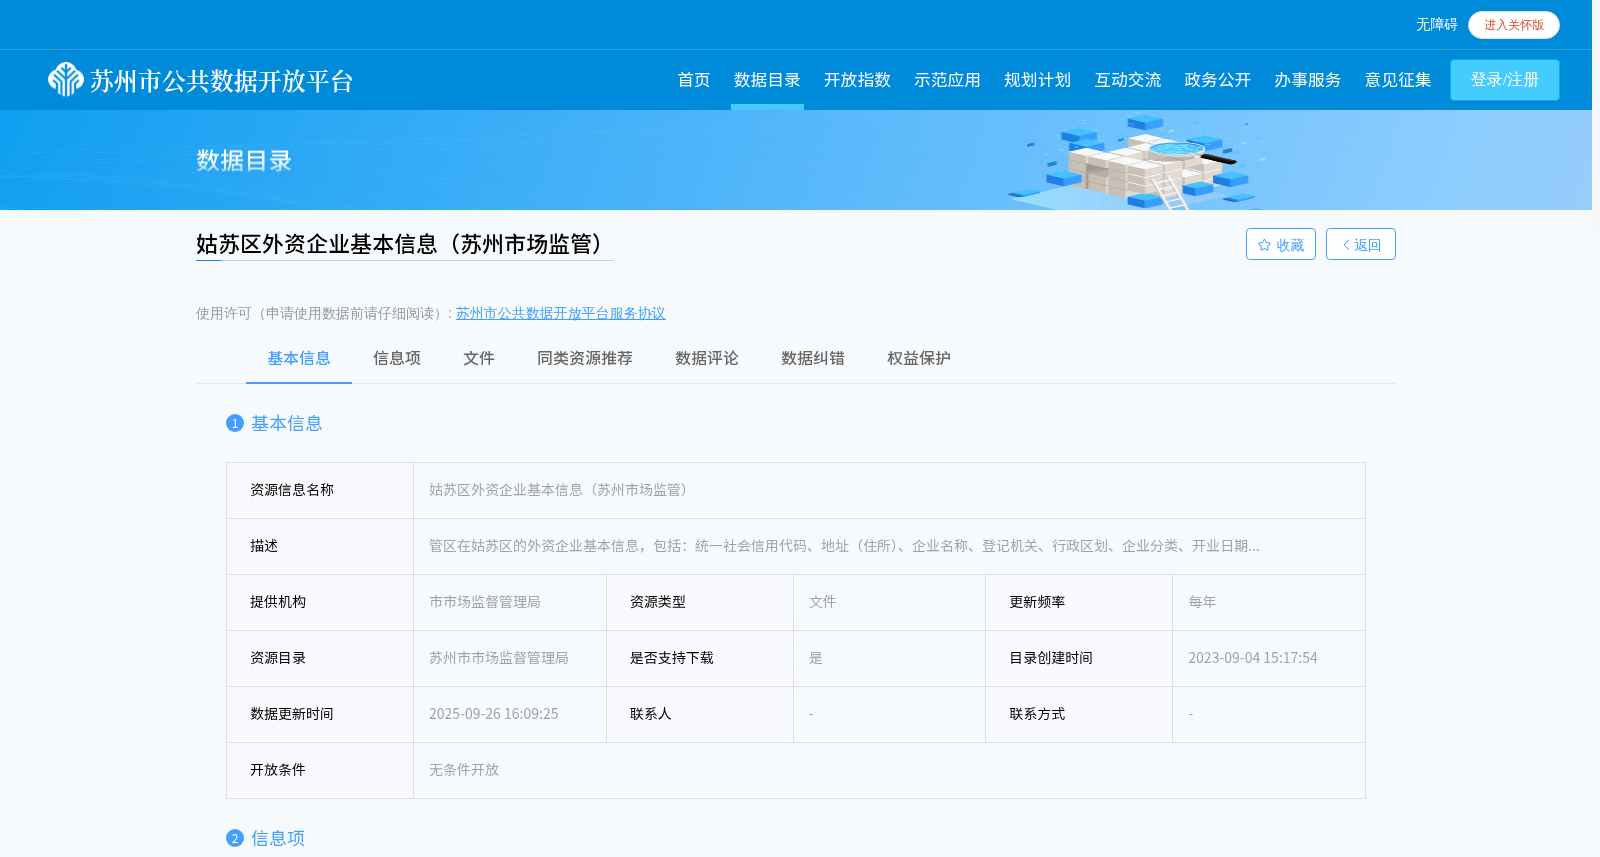This screenshot has height=857, width=1600.
Task: Click the 每年 update frequency value
Action: point(1202,602)
